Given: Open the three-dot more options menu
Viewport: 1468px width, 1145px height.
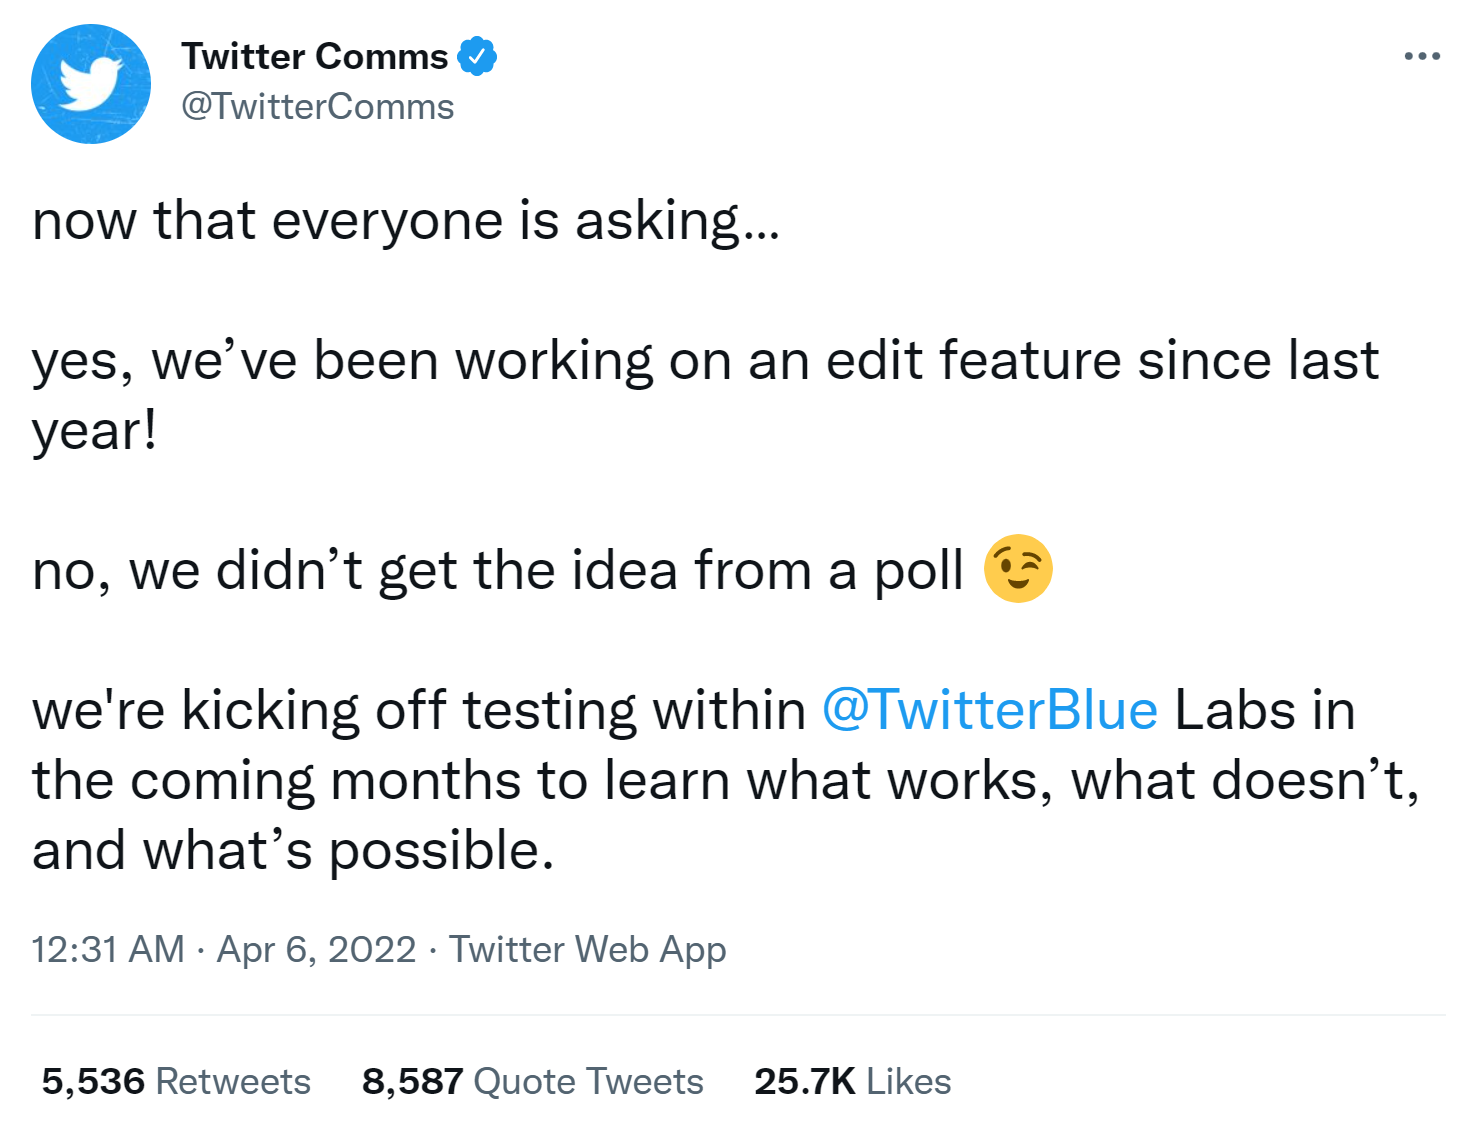Looking at the screenshot, I should pyautogui.click(x=1421, y=56).
